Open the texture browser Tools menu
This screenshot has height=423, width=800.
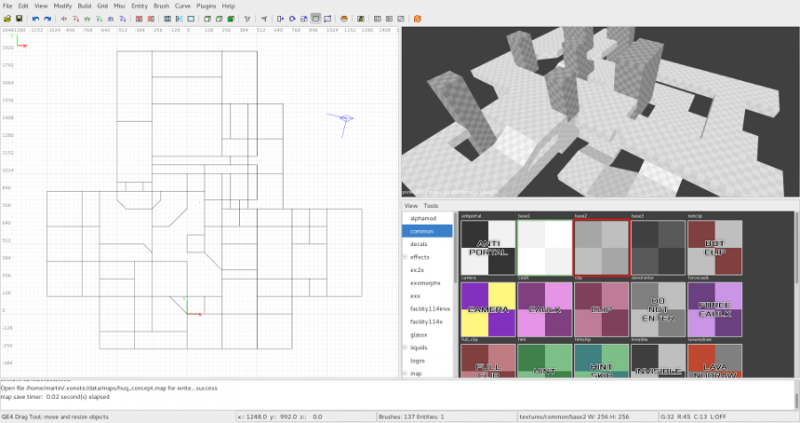click(430, 205)
